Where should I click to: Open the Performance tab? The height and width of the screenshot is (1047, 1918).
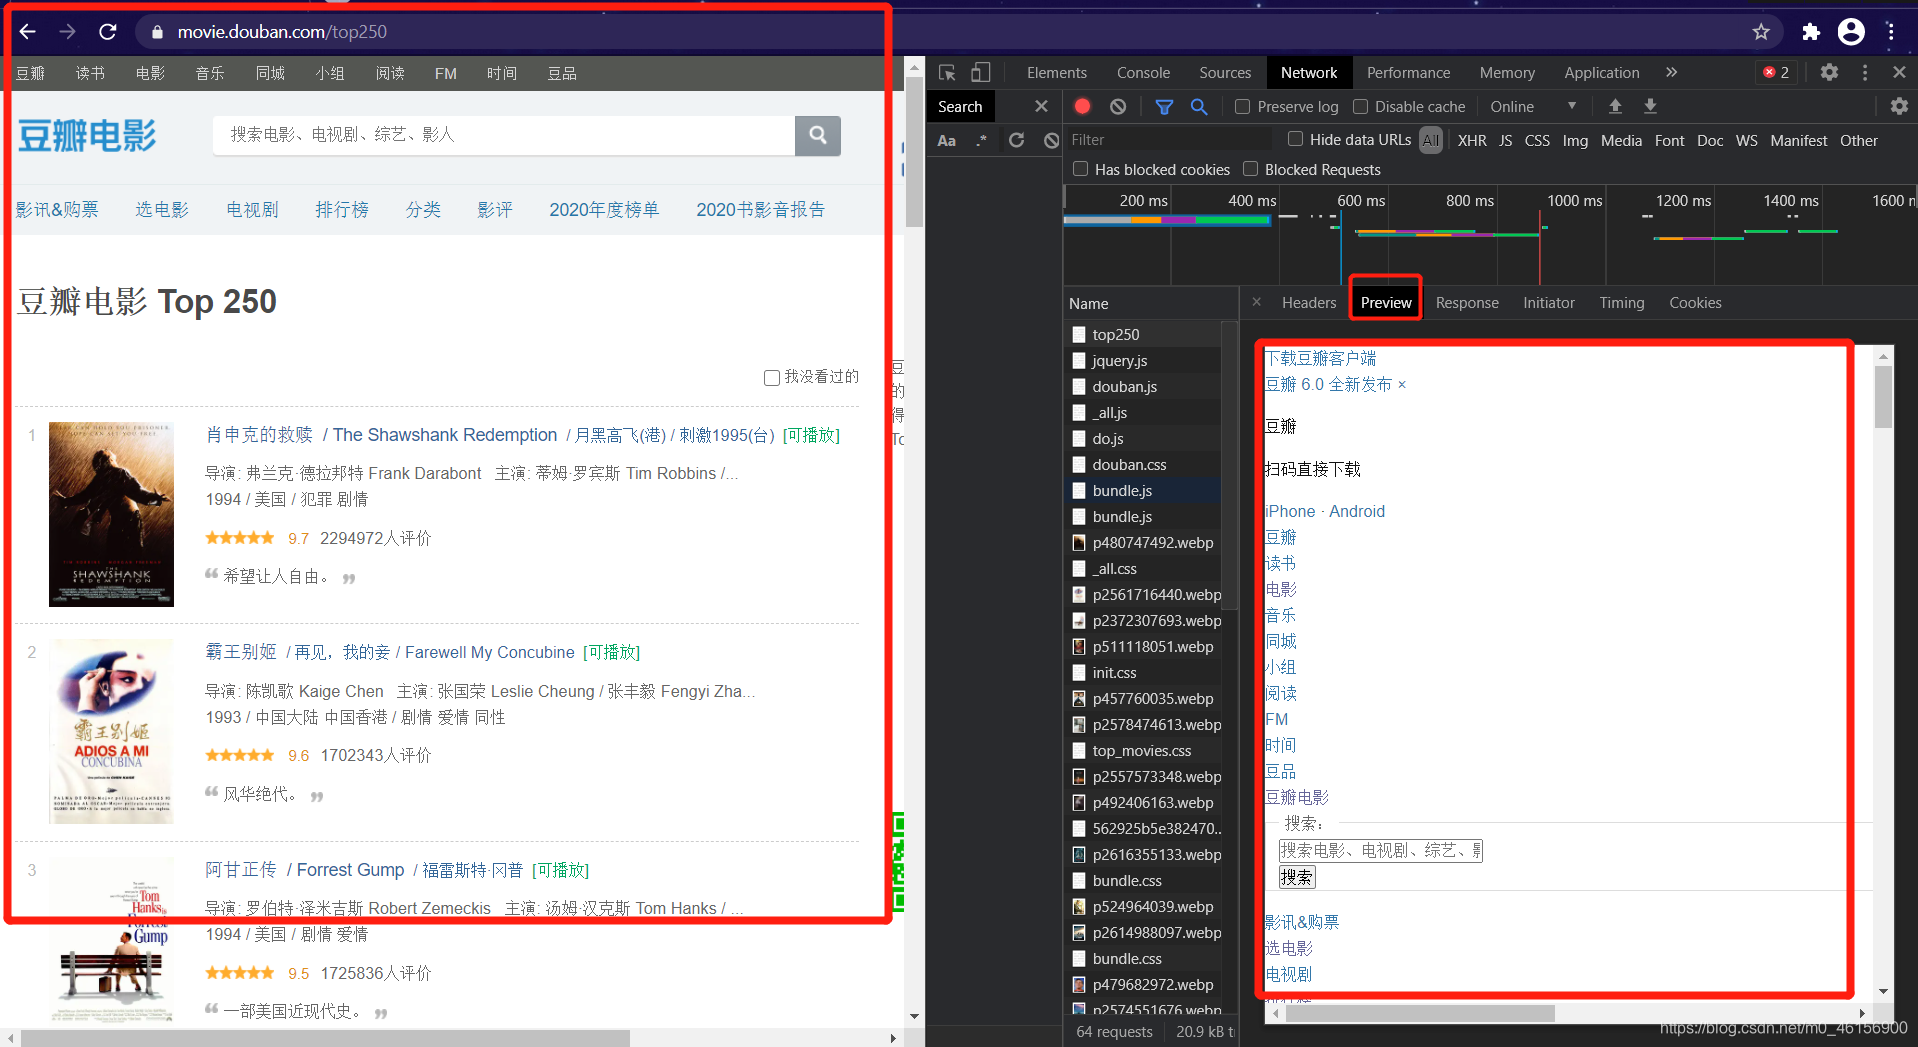point(1408,72)
